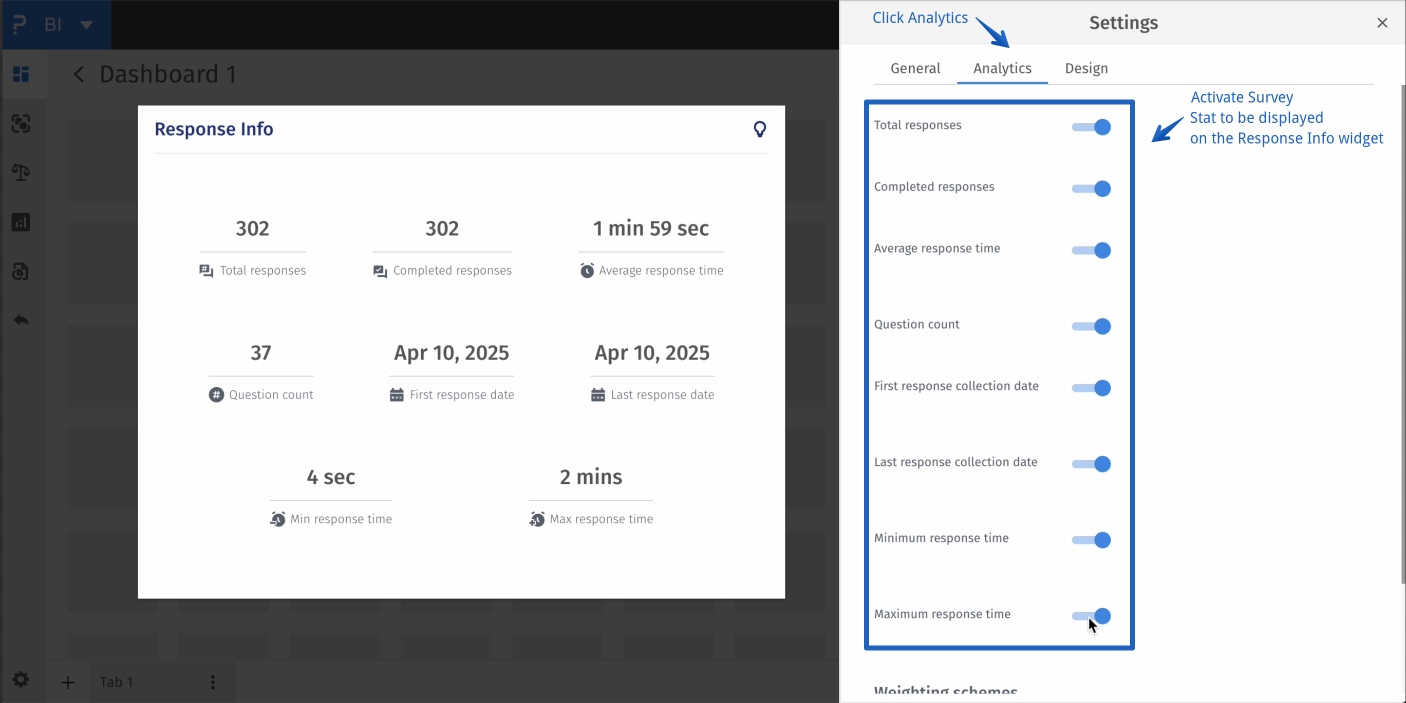Click the back chevron beside Dashboard 1
This screenshot has width=1406, height=703.
(x=79, y=75)
